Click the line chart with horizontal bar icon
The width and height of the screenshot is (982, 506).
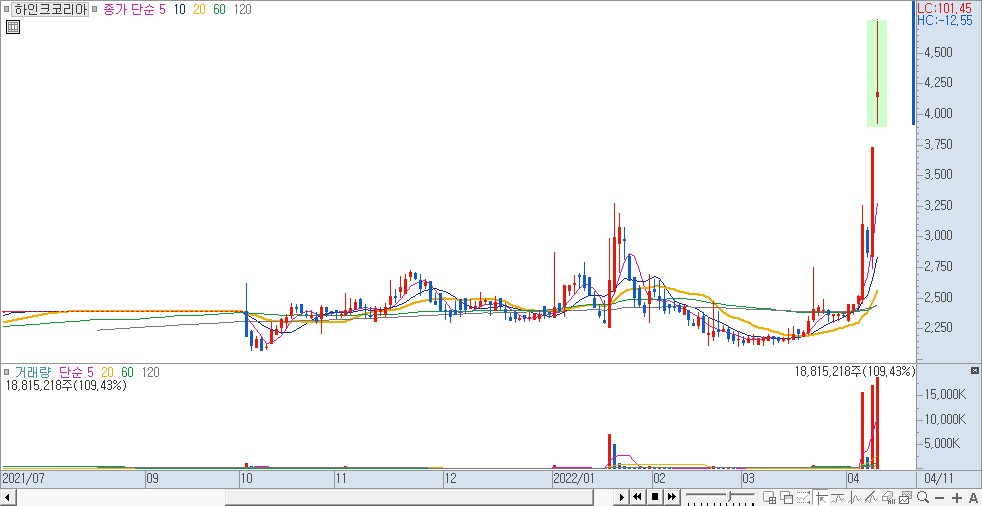837,498
